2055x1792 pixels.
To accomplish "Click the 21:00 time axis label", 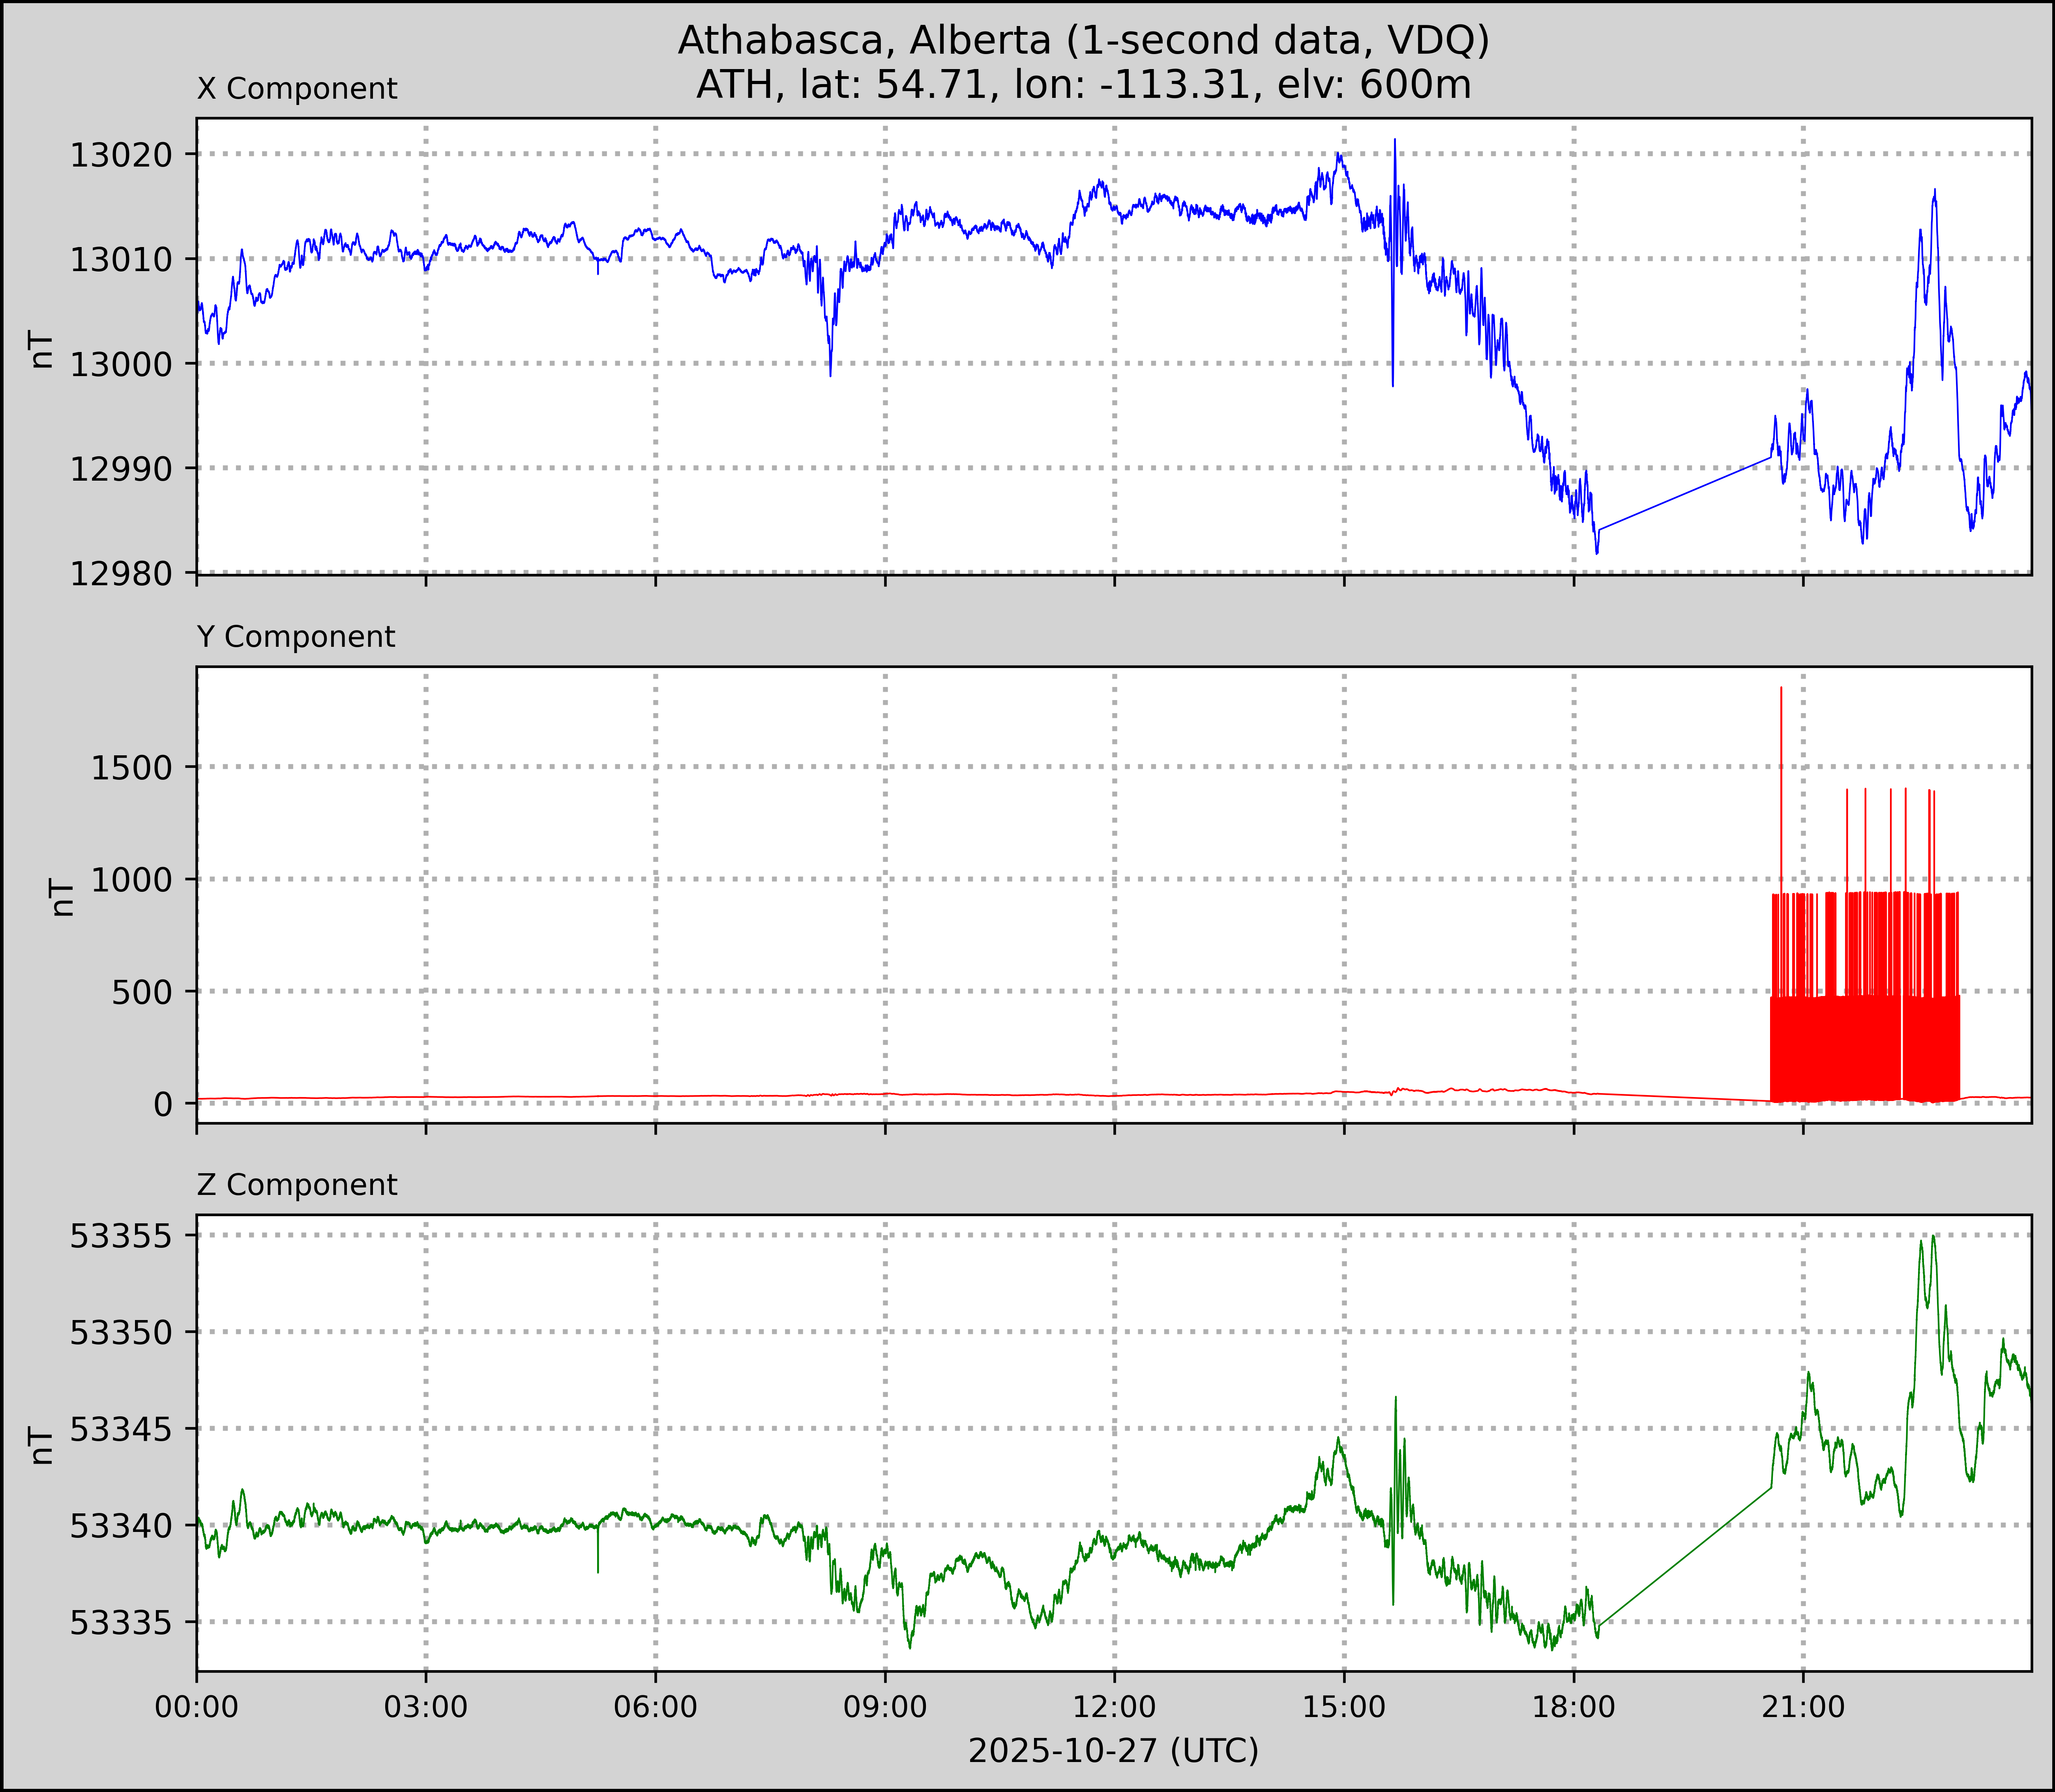I will [x=1803, y=1707].
